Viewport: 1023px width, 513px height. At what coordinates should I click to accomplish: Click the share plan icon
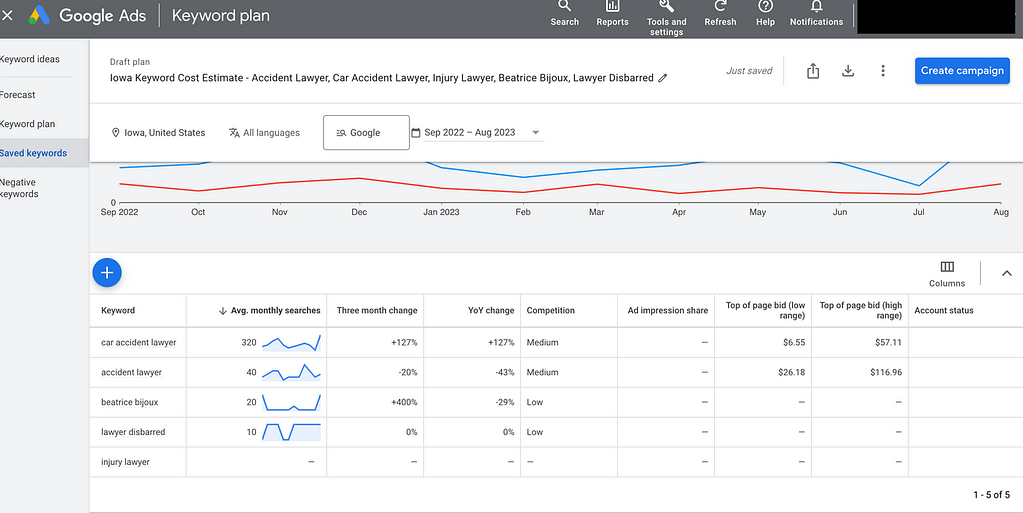(813, 70)
